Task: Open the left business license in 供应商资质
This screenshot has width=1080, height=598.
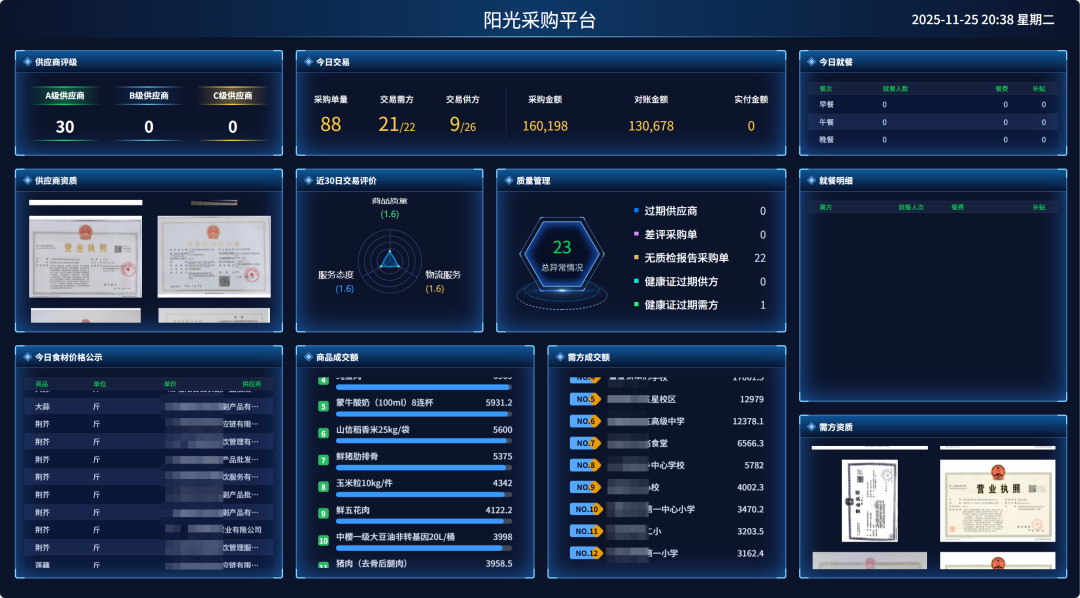Action: (85, 258)
